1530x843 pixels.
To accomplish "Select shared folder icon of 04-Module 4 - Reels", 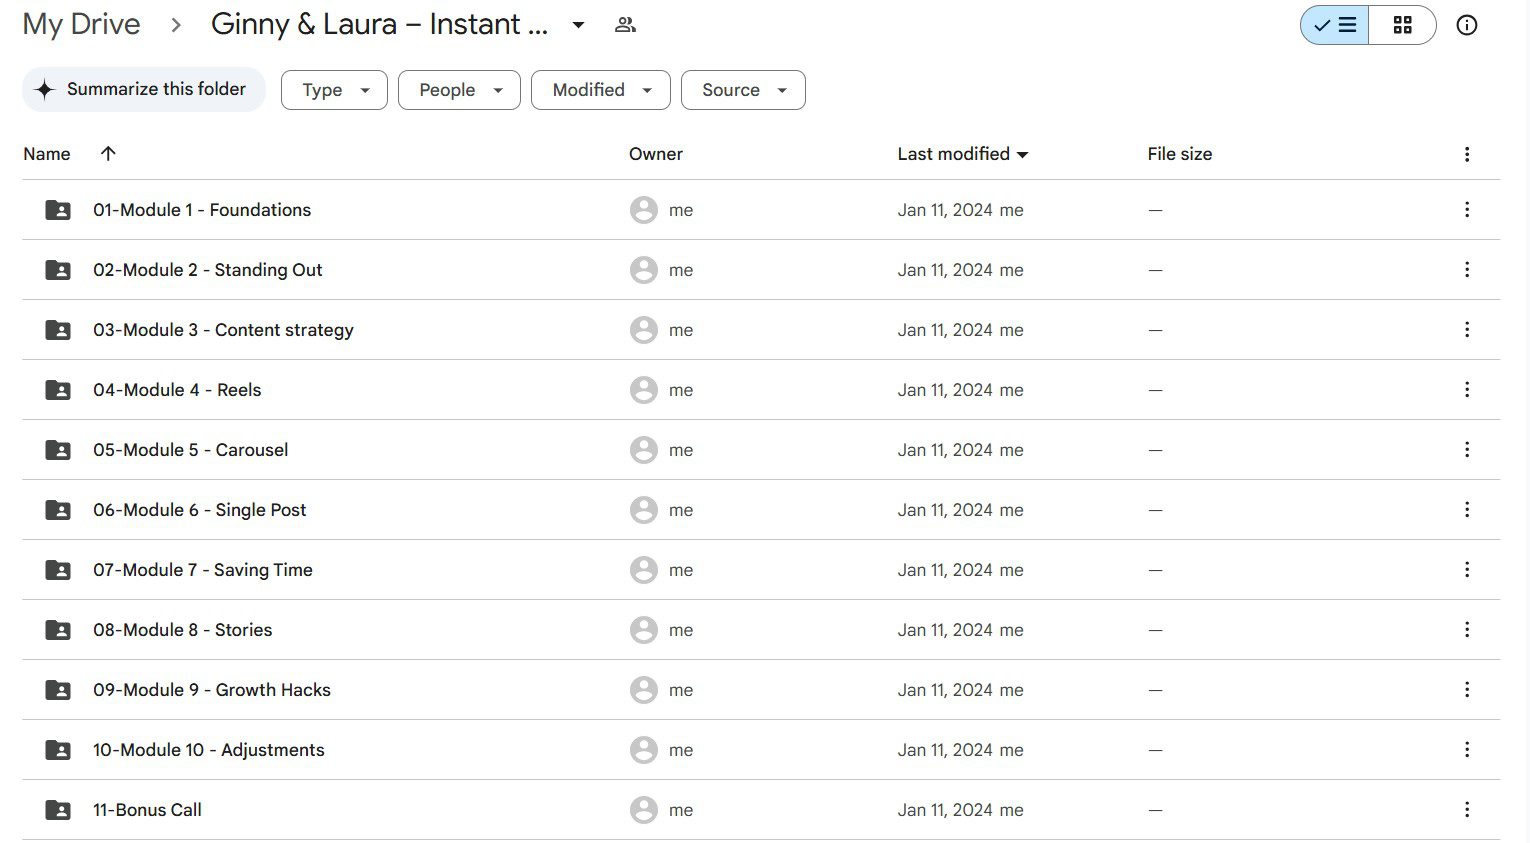I will pos(58,390).
